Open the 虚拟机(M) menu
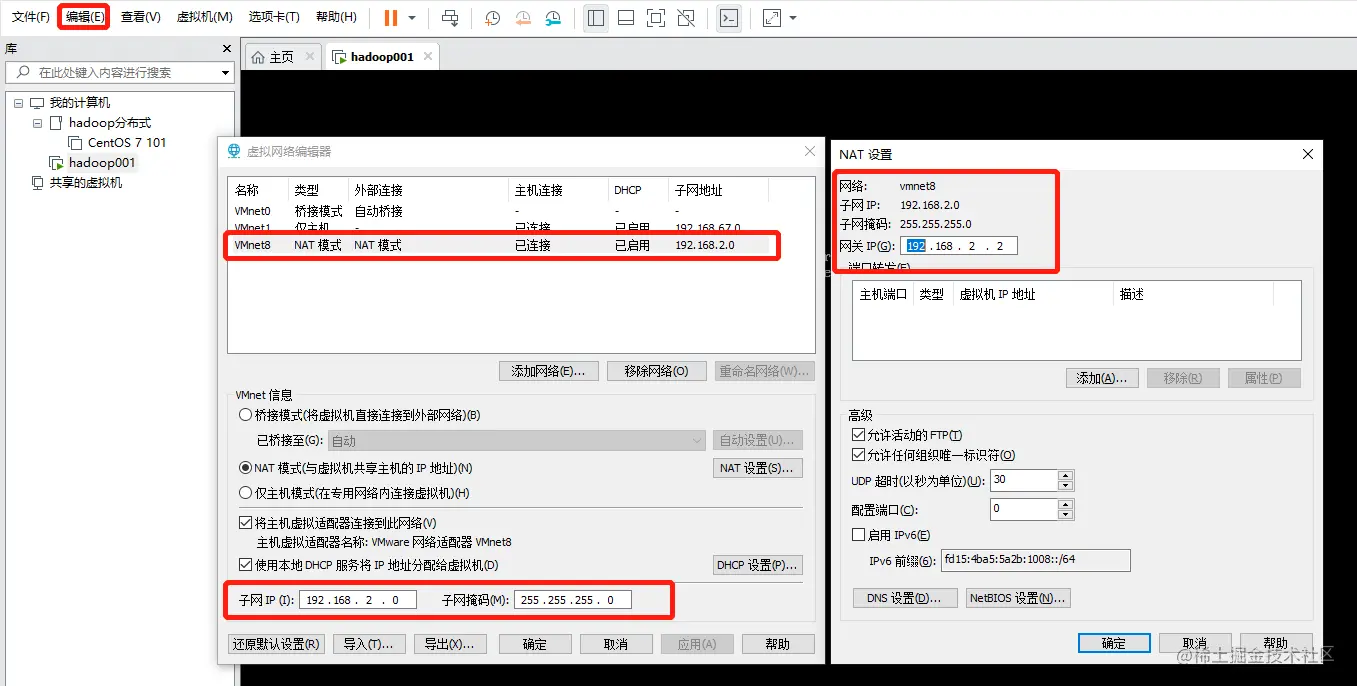Viewport: 1357px width, 686px height. coord(205,17)
